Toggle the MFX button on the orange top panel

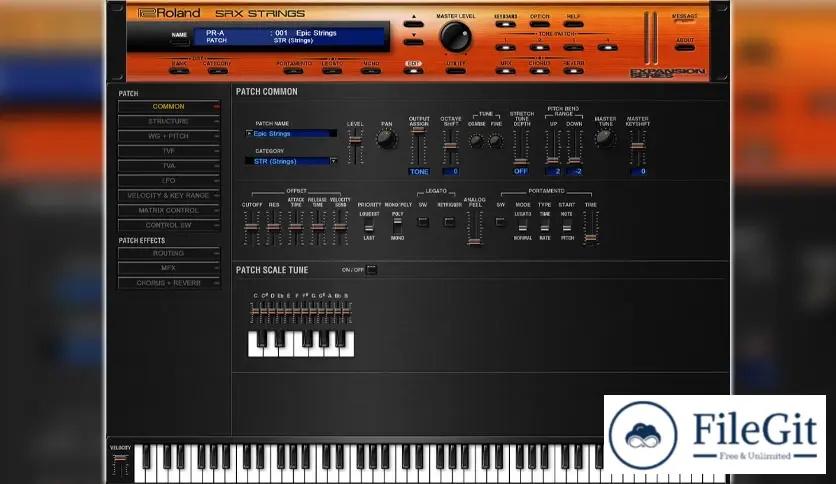tap(505, 71)
